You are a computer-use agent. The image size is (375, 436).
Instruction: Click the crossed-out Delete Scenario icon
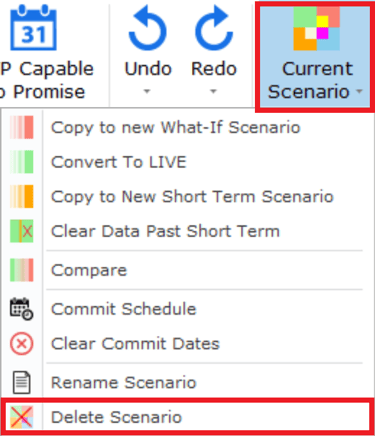(x=22, y=417)
